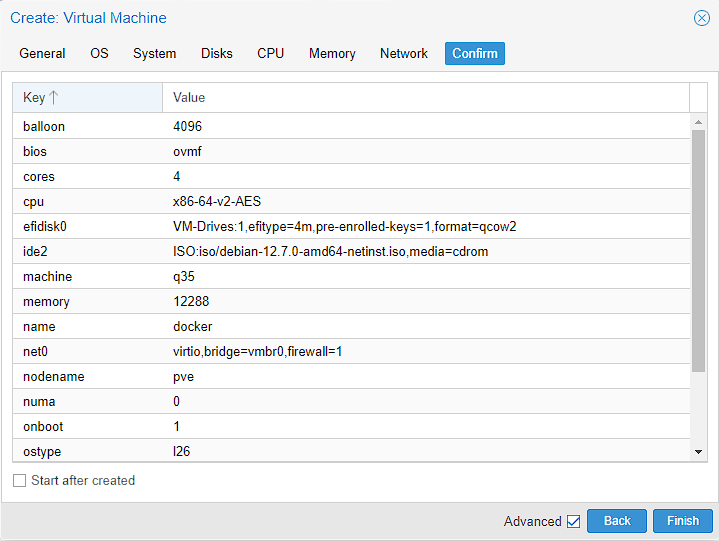Switch to the Memory tab

[x=332, y=54]
